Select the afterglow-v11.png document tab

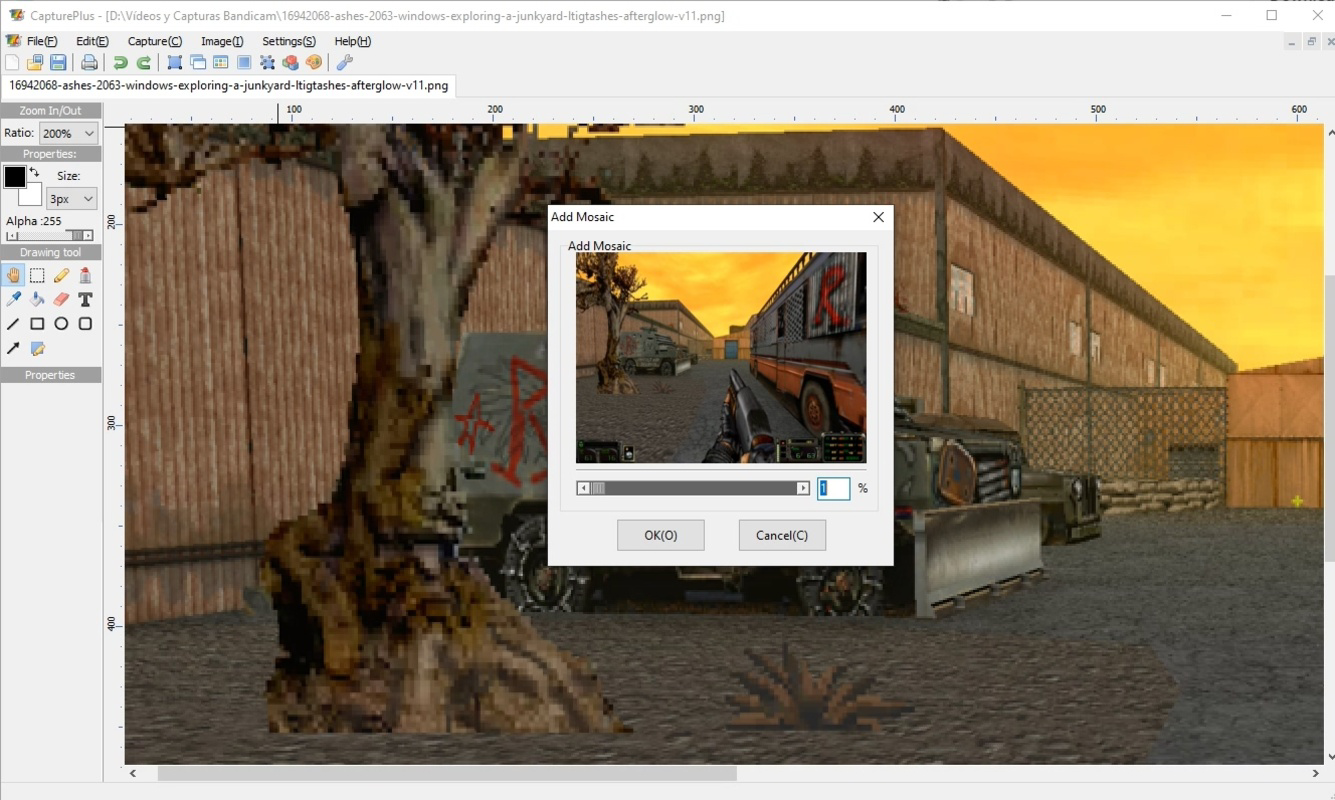pyautogui.click(x=228, y=85)
